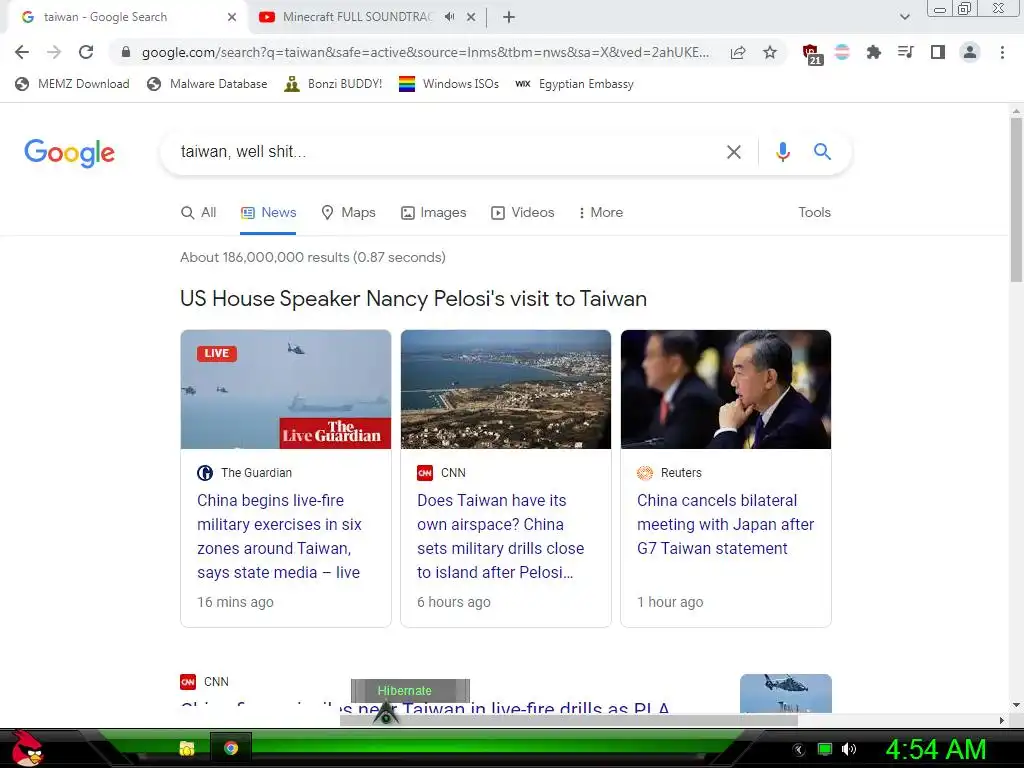Click the horizontal scrollbar at the bottom
Viewport: 1024px width, 768px height.
[568, 720]
